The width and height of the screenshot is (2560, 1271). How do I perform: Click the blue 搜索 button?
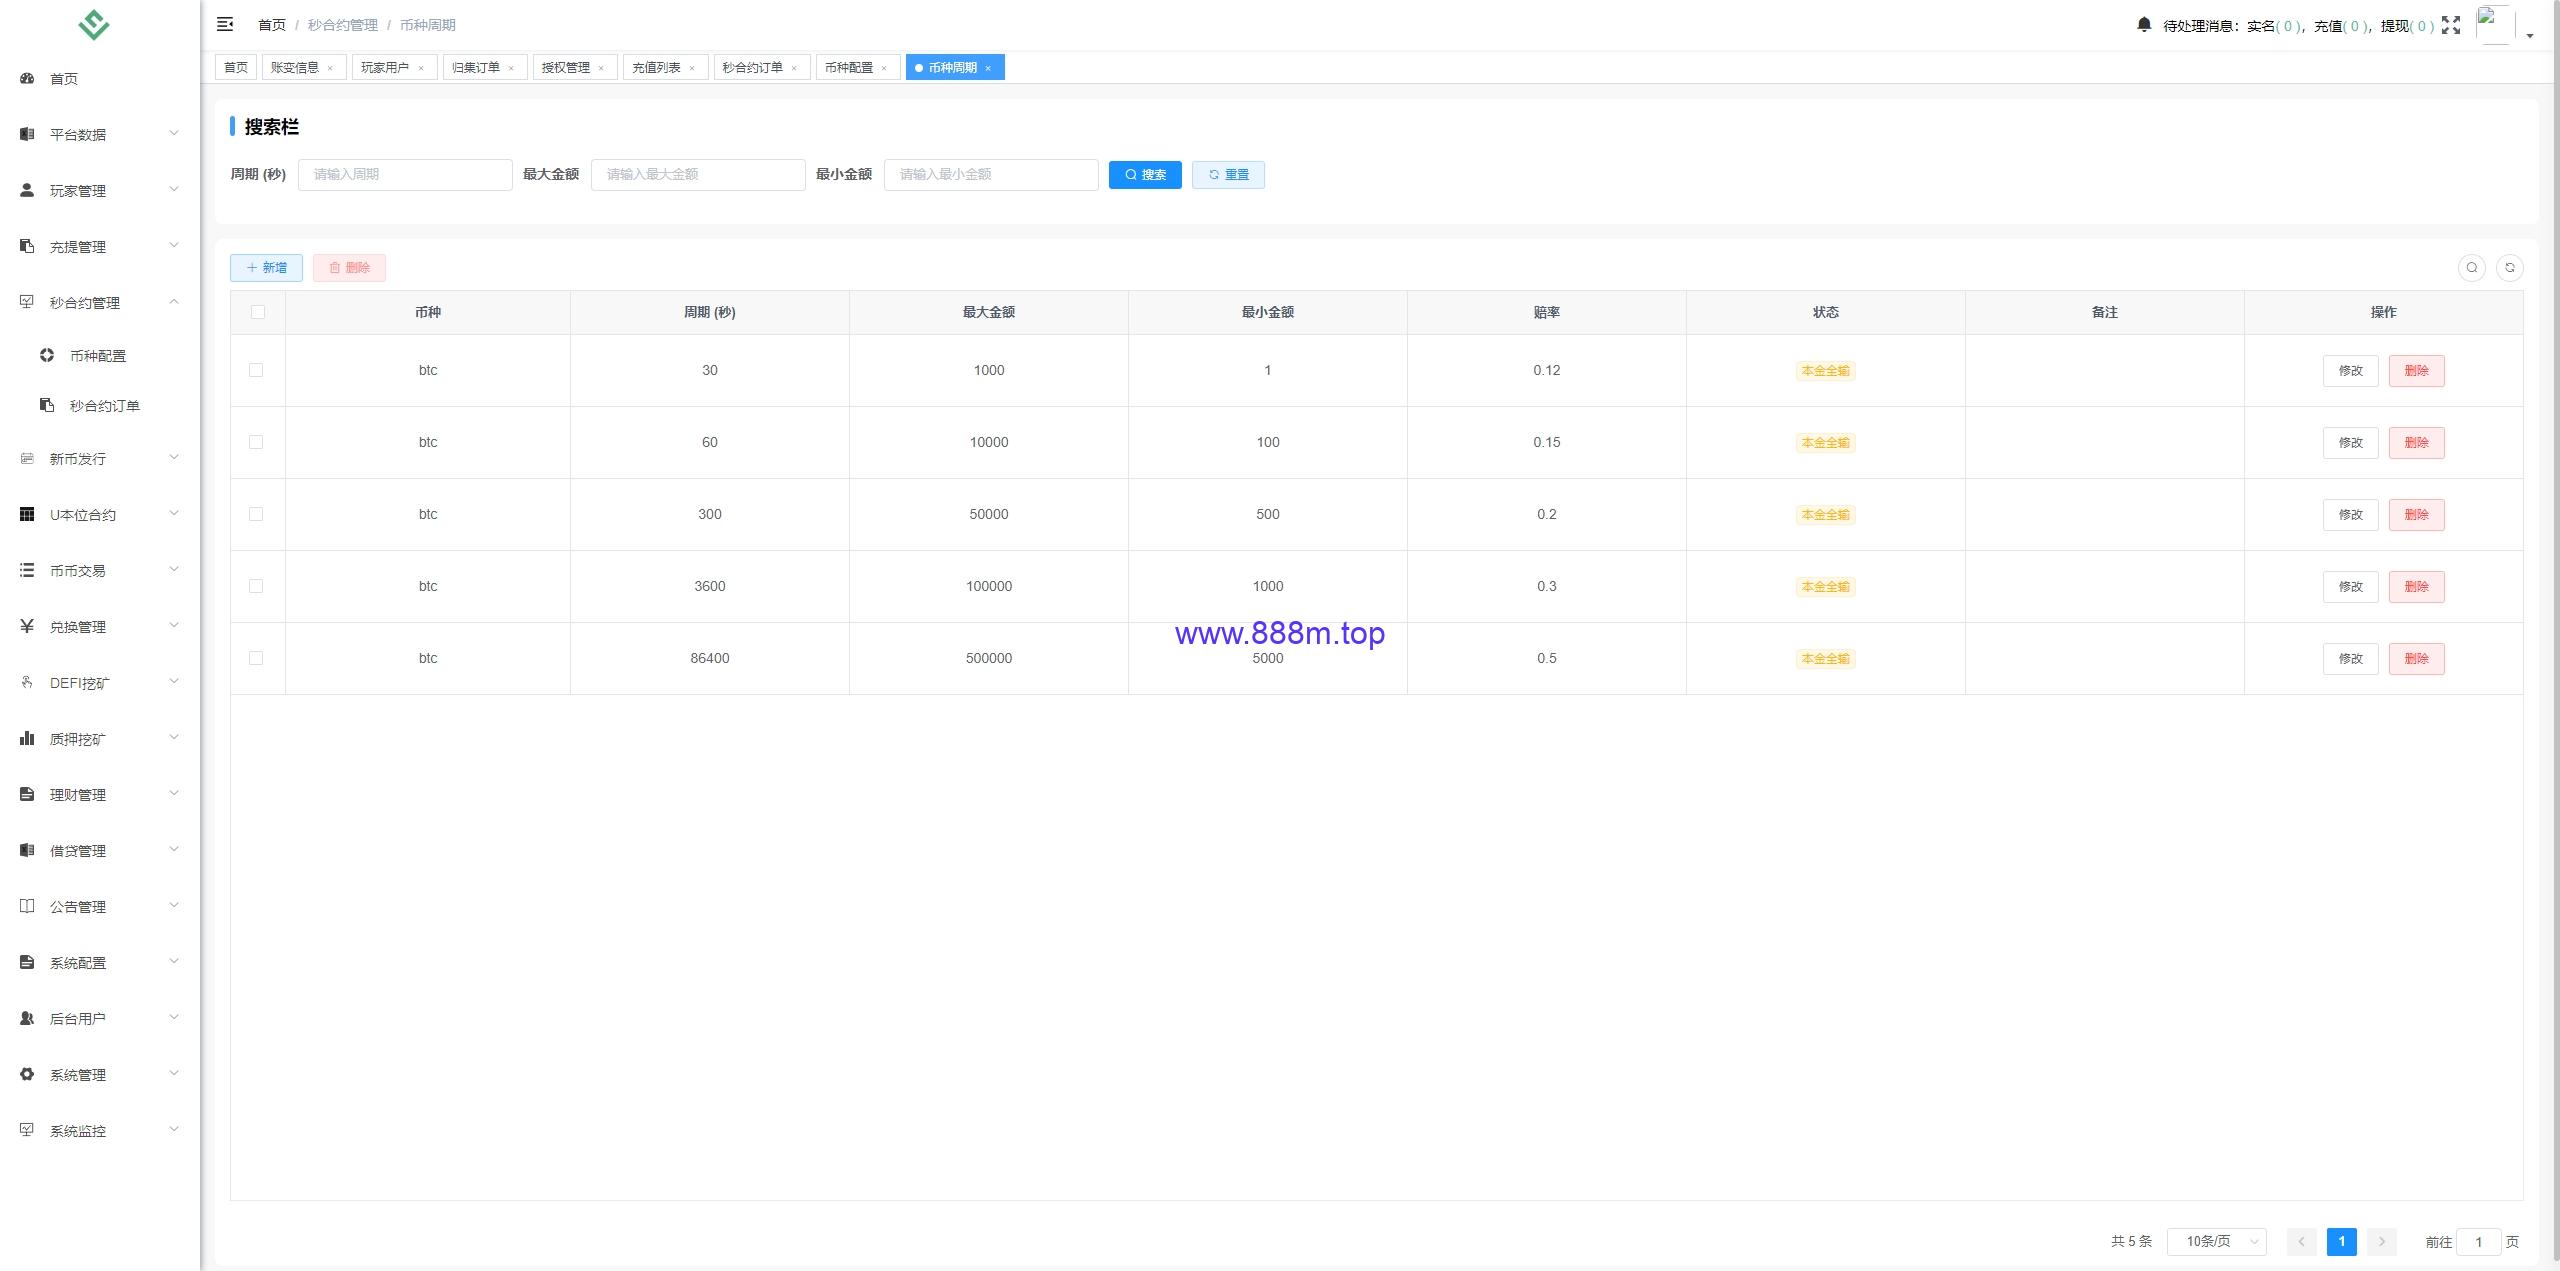pyautogui.click(x=1145, y=174)
